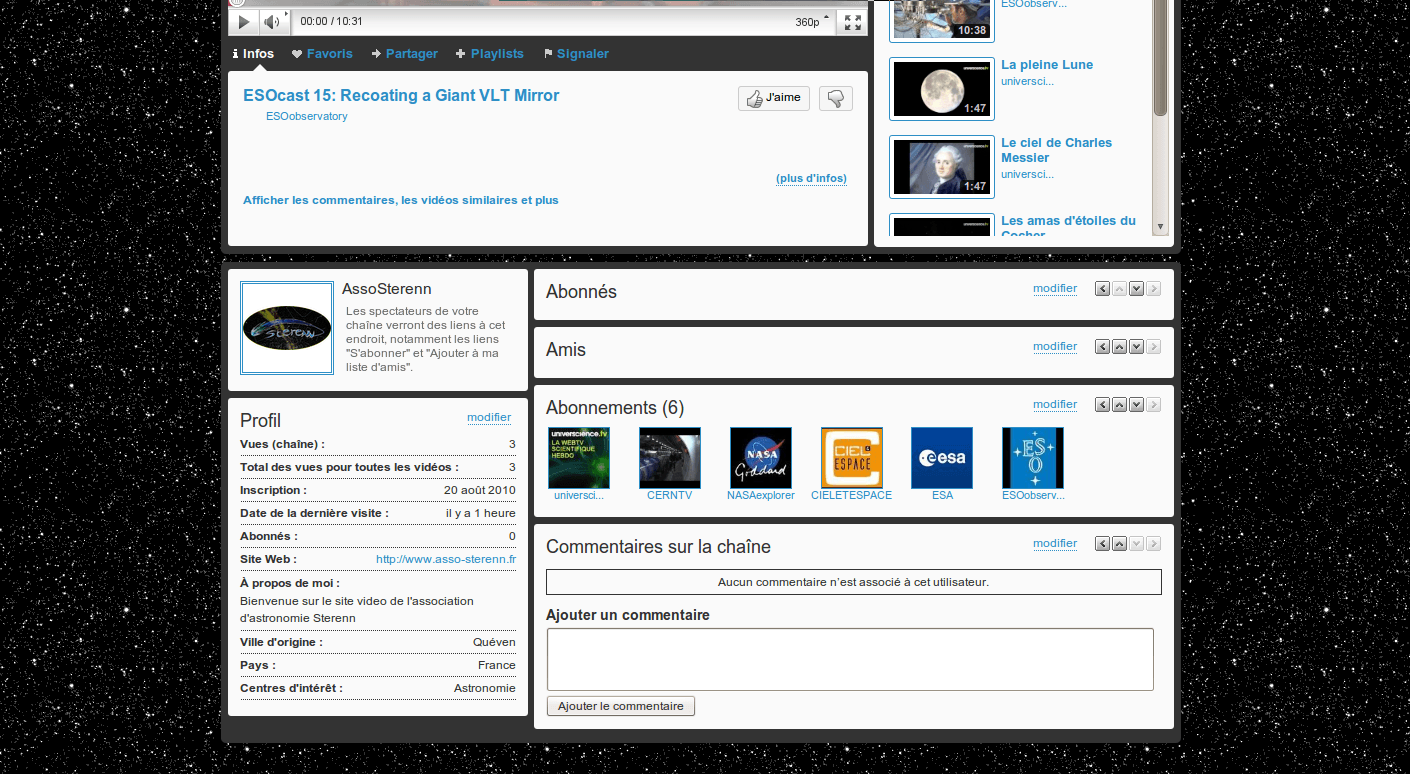Mute the video player volume

click(x=272, y=22)
